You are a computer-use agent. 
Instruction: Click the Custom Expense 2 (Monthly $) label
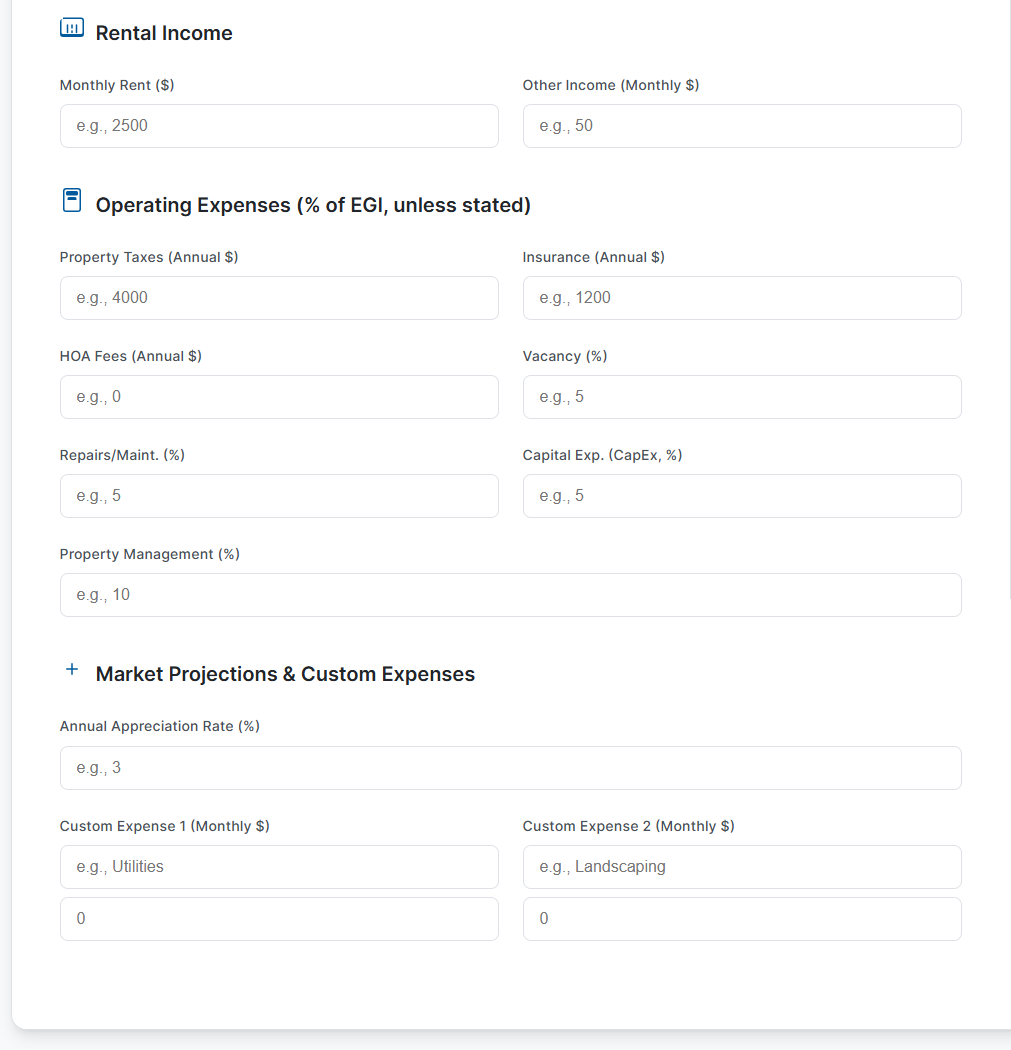coord(628,826)
